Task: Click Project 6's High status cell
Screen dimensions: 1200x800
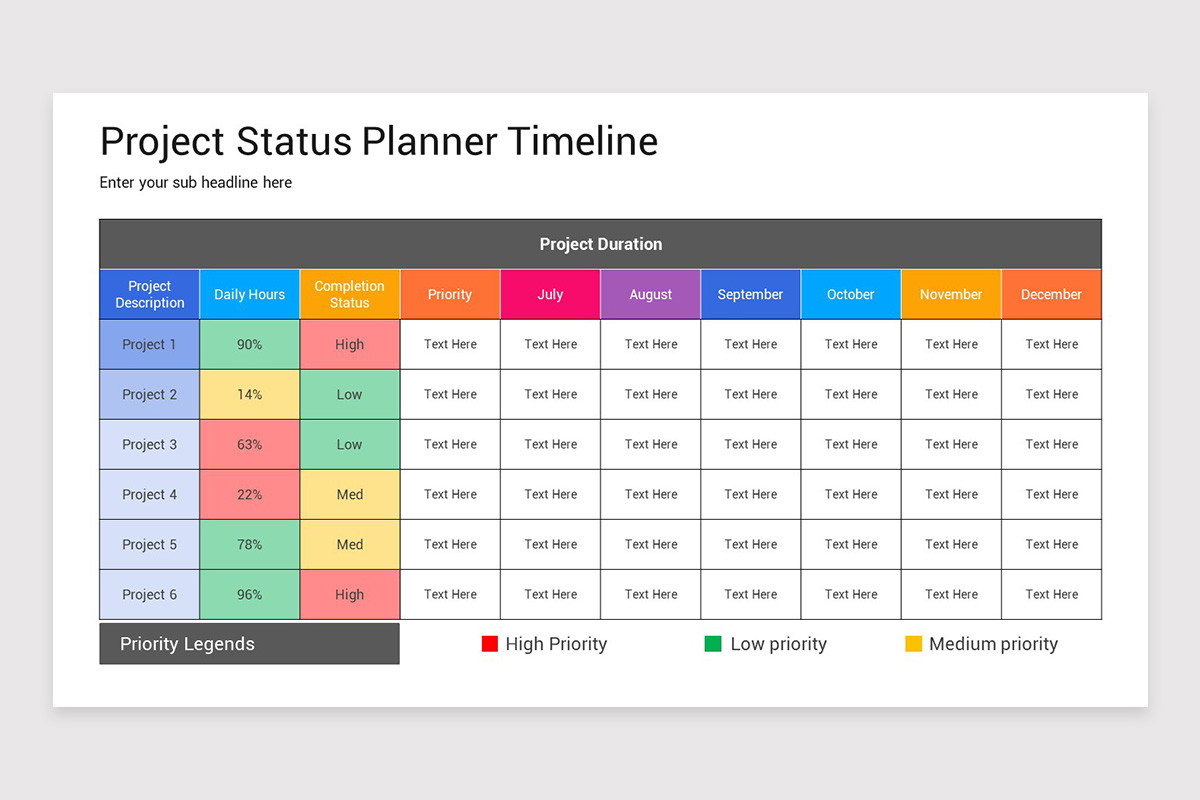Action: pyautogui.click(x=350, y=594)
